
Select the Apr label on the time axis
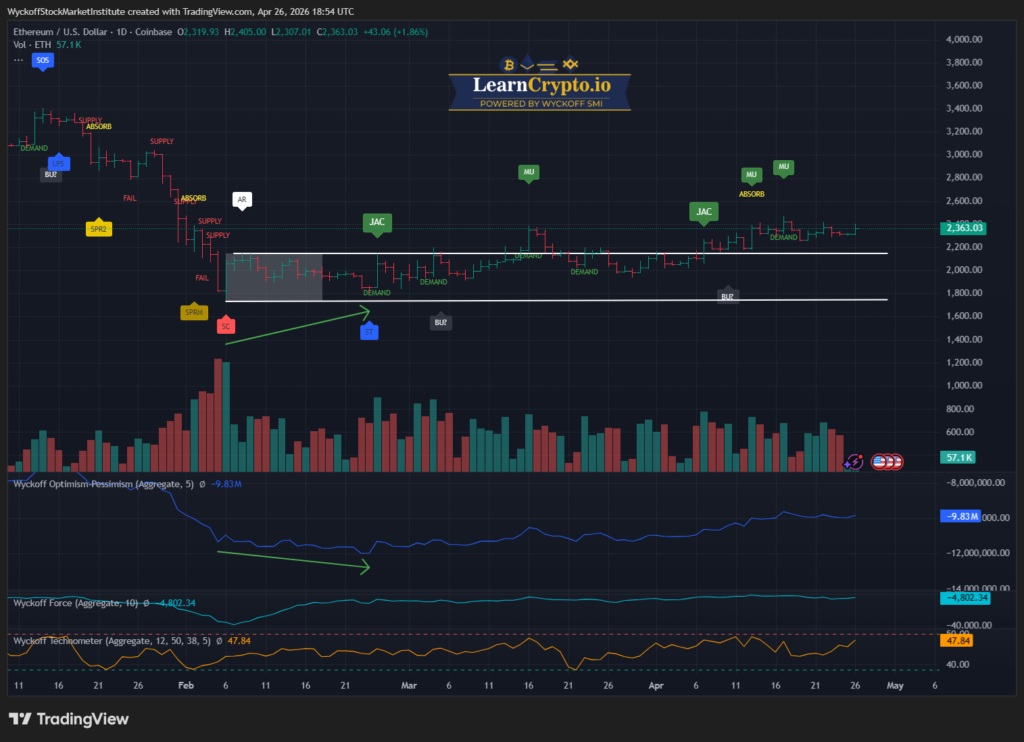click(656, 686)
